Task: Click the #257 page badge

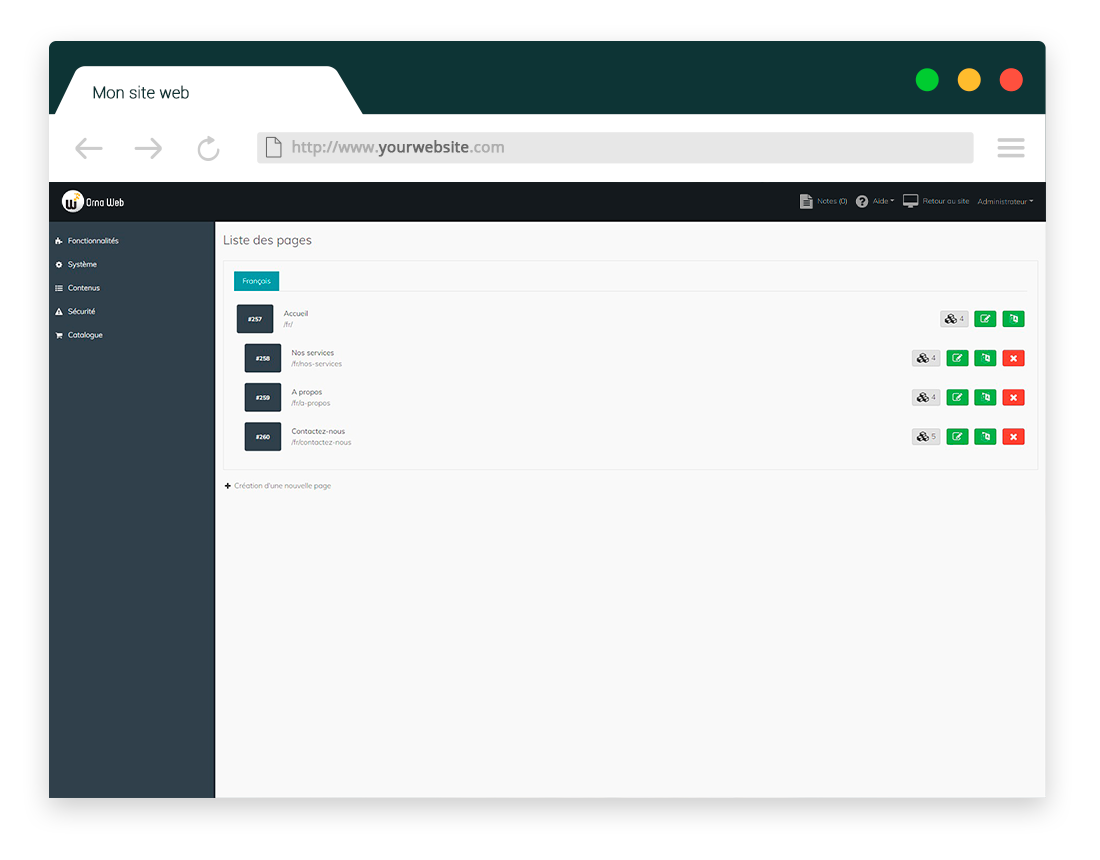Action: [255, 318]
